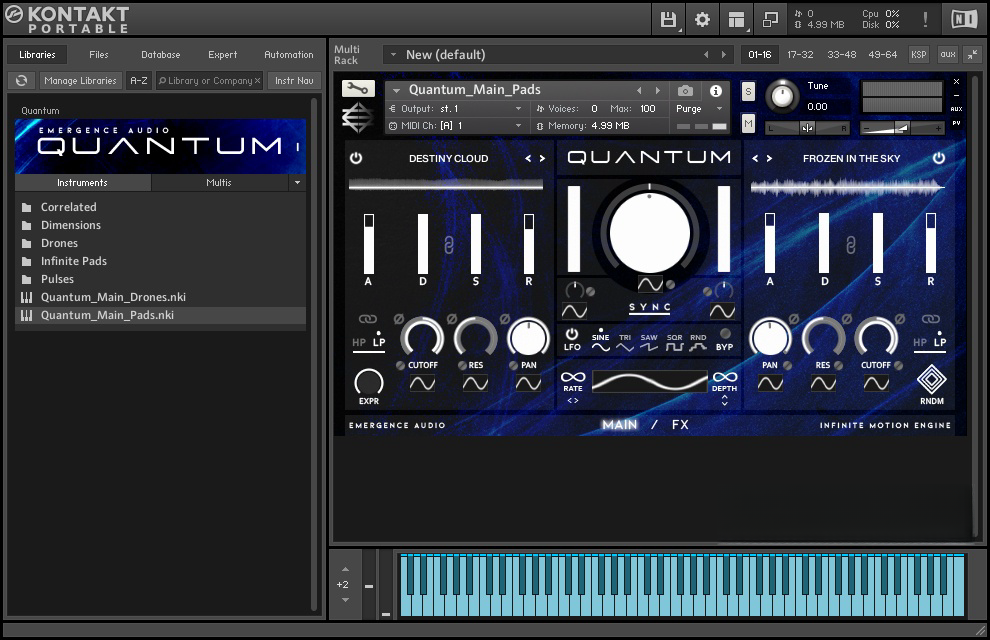Click the Instr Nav button
The image size is (990, 640).
[294, 81]
